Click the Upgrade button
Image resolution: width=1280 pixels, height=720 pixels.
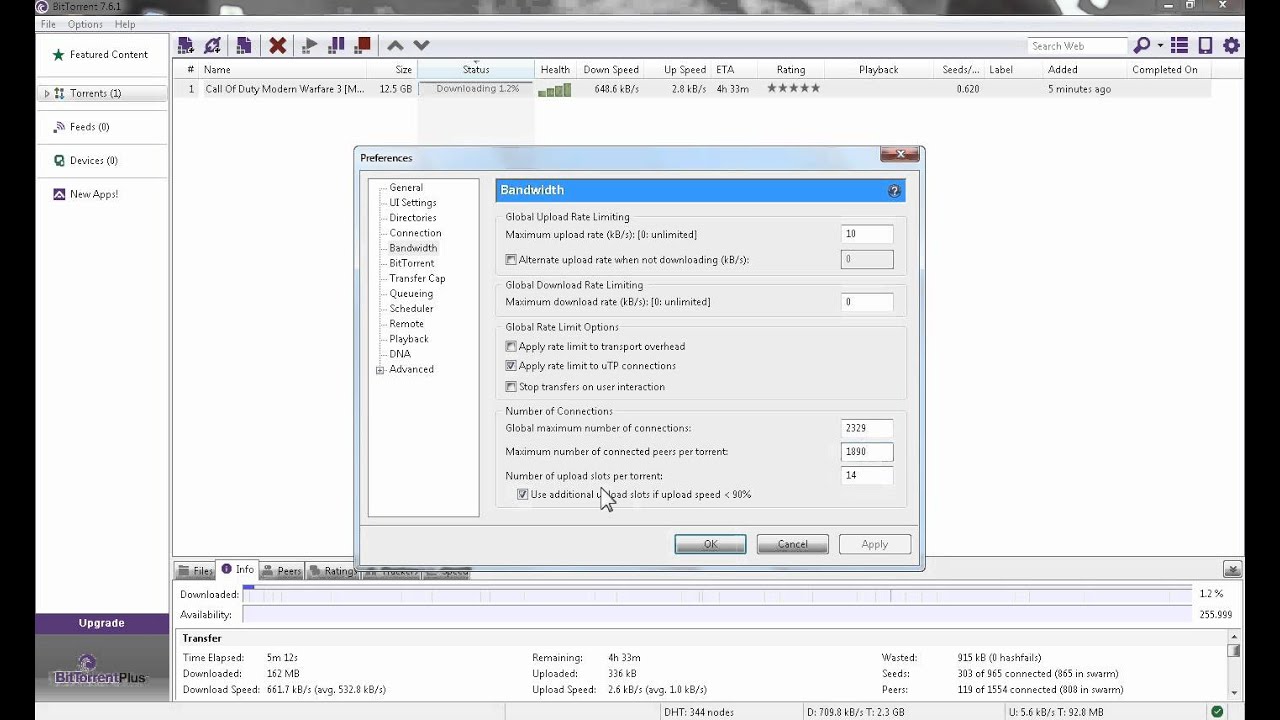pyautogui.click(x=102, y=623)
